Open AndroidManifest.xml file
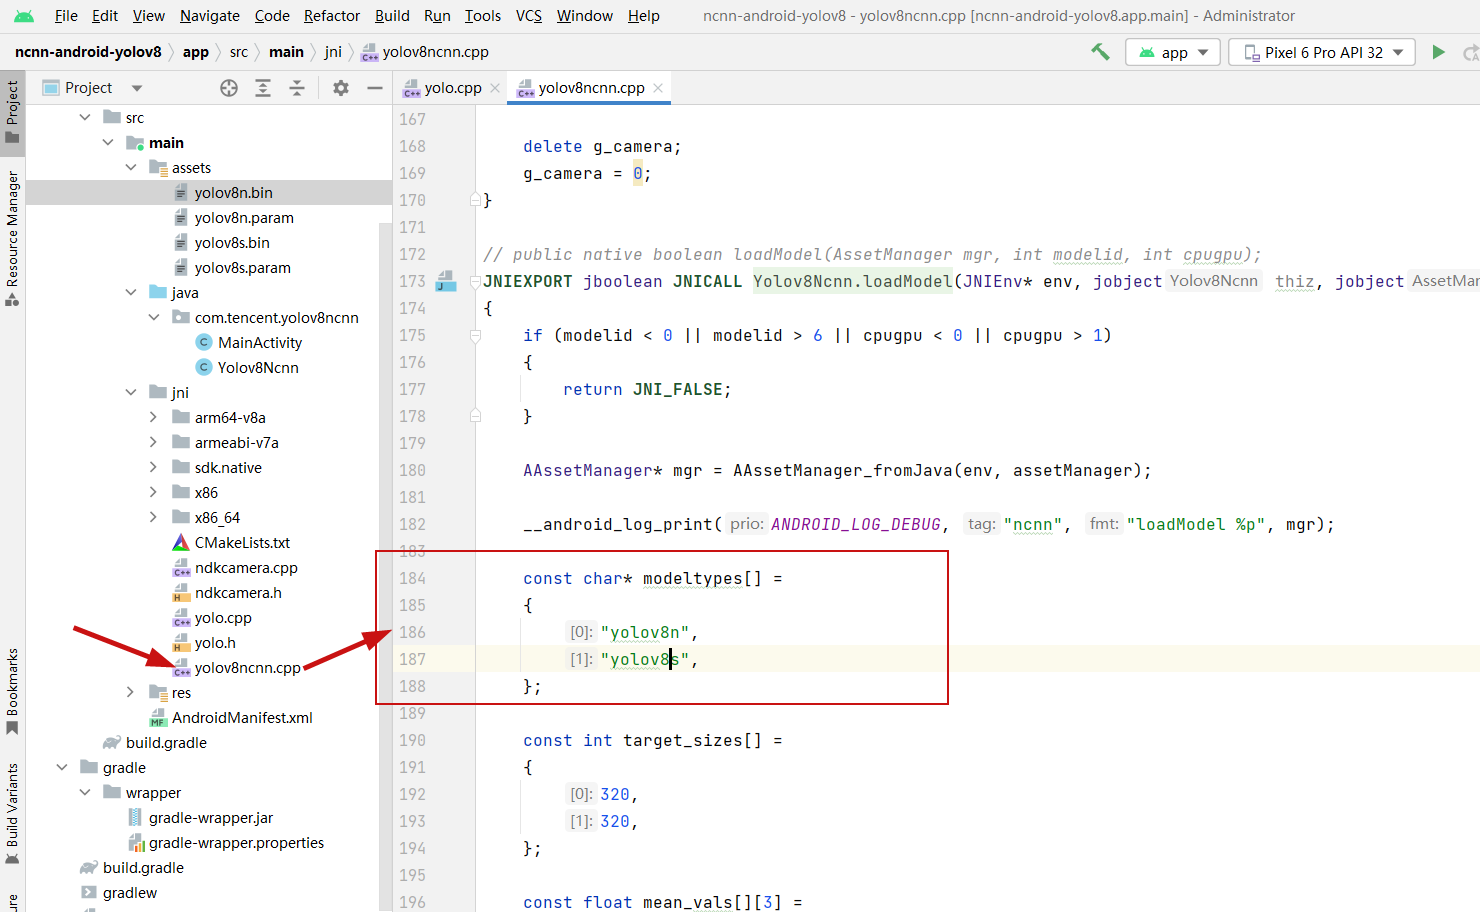Image resolution: width=1480 pixels, height=912 pixels. pos(242,718)
